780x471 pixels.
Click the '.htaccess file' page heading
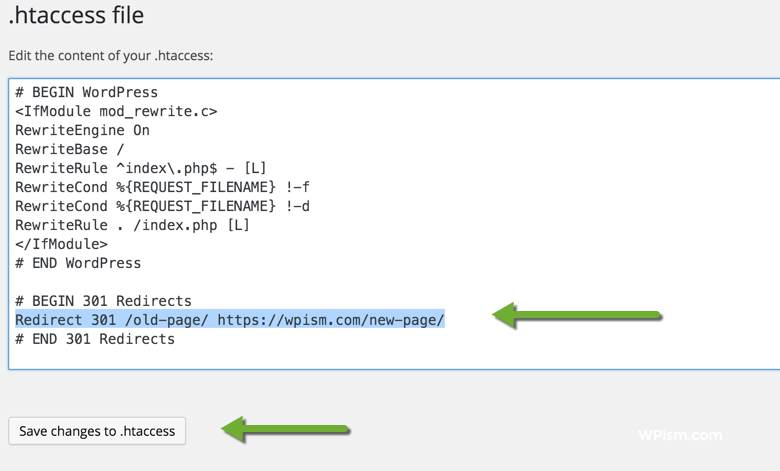coord(76,15)
